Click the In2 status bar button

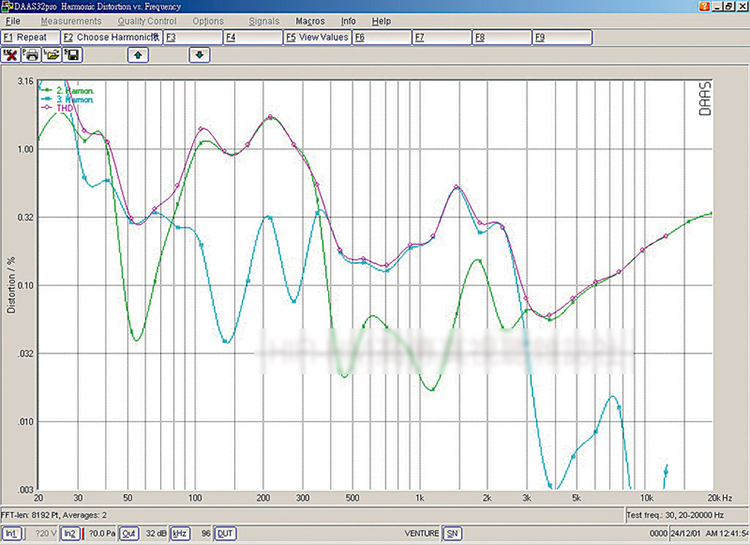click(70, 534)
